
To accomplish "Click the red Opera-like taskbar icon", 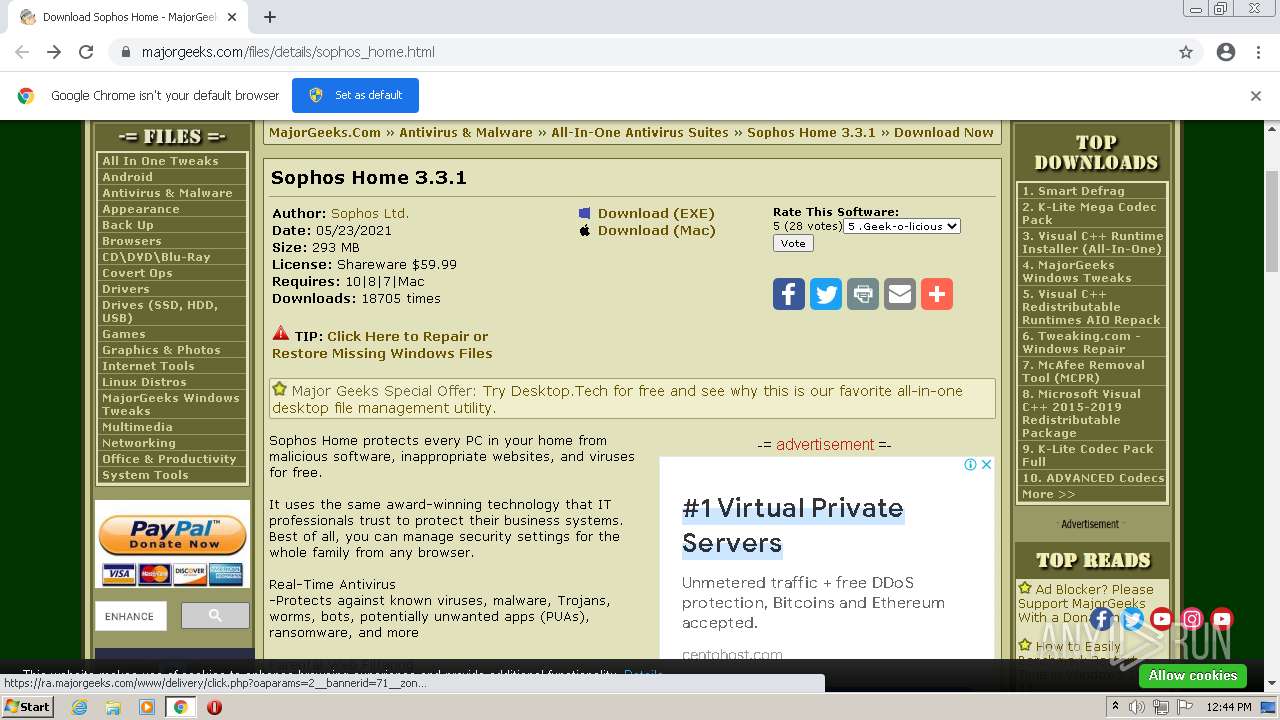I will [214, 707].
